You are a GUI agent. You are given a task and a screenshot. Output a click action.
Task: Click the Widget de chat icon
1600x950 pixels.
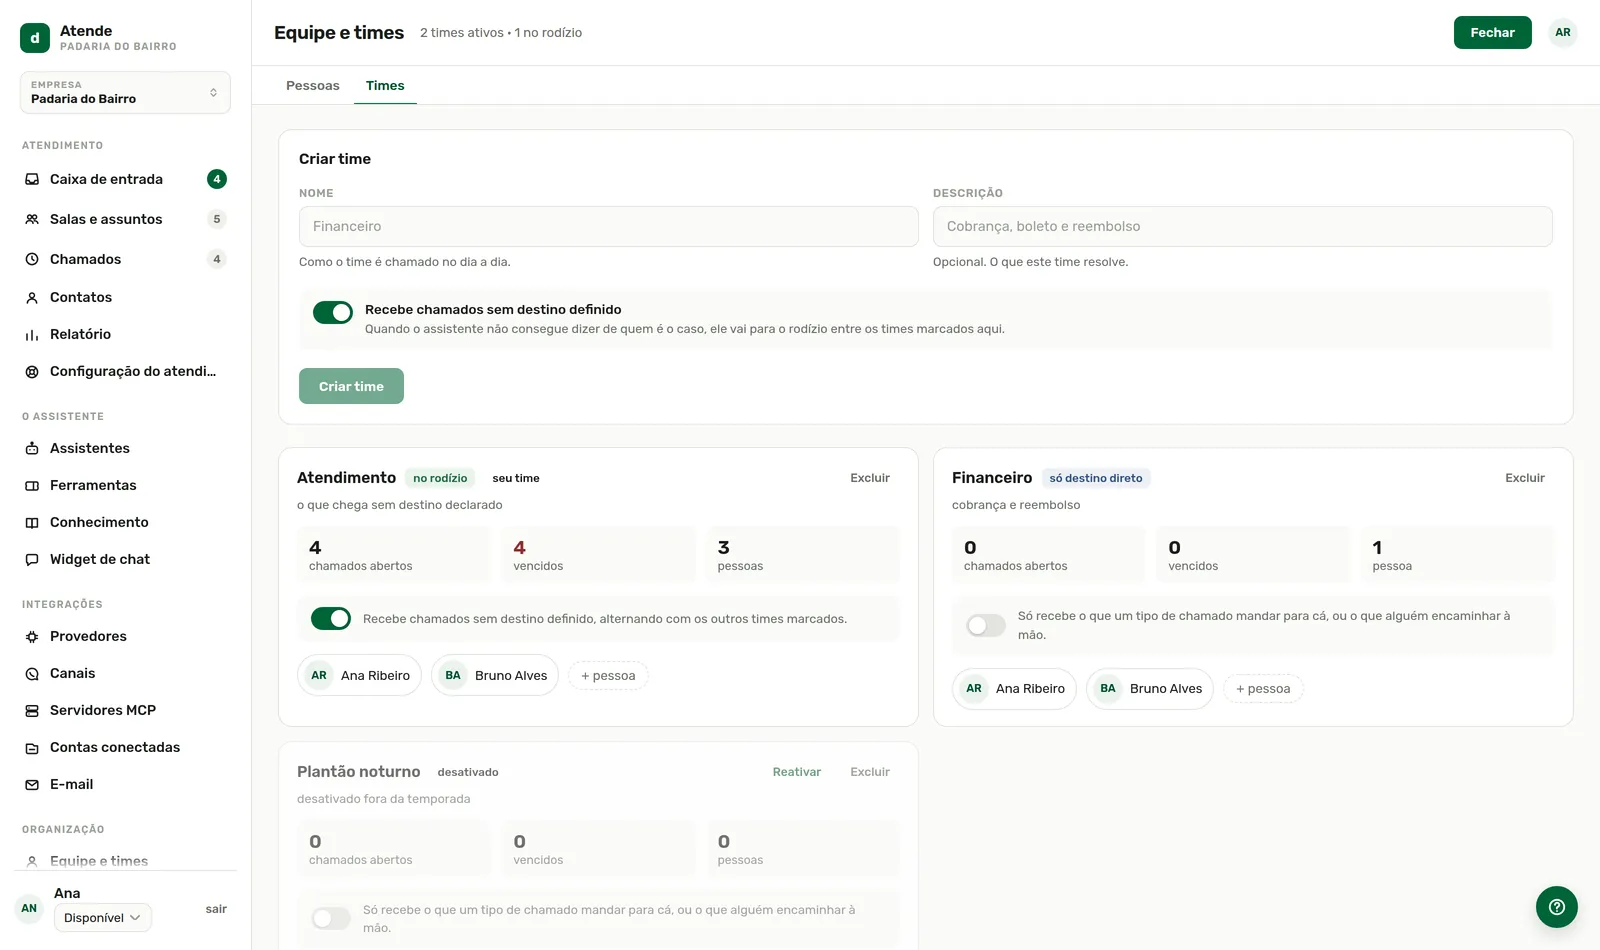pyautogui.click(x=32, y=559)
